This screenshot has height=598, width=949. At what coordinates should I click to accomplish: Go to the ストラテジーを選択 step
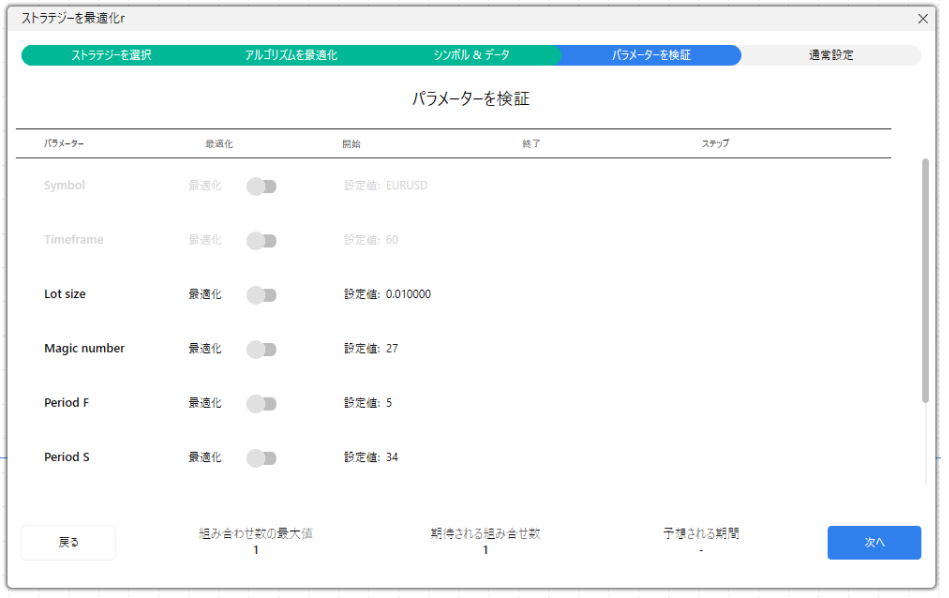[x=111, y=55]
